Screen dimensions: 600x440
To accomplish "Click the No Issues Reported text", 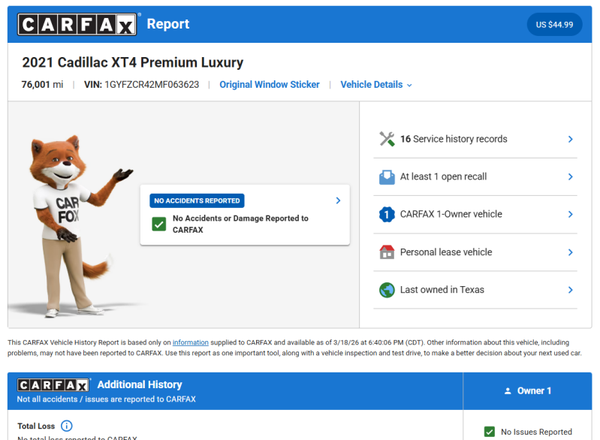I will [536, 432].
